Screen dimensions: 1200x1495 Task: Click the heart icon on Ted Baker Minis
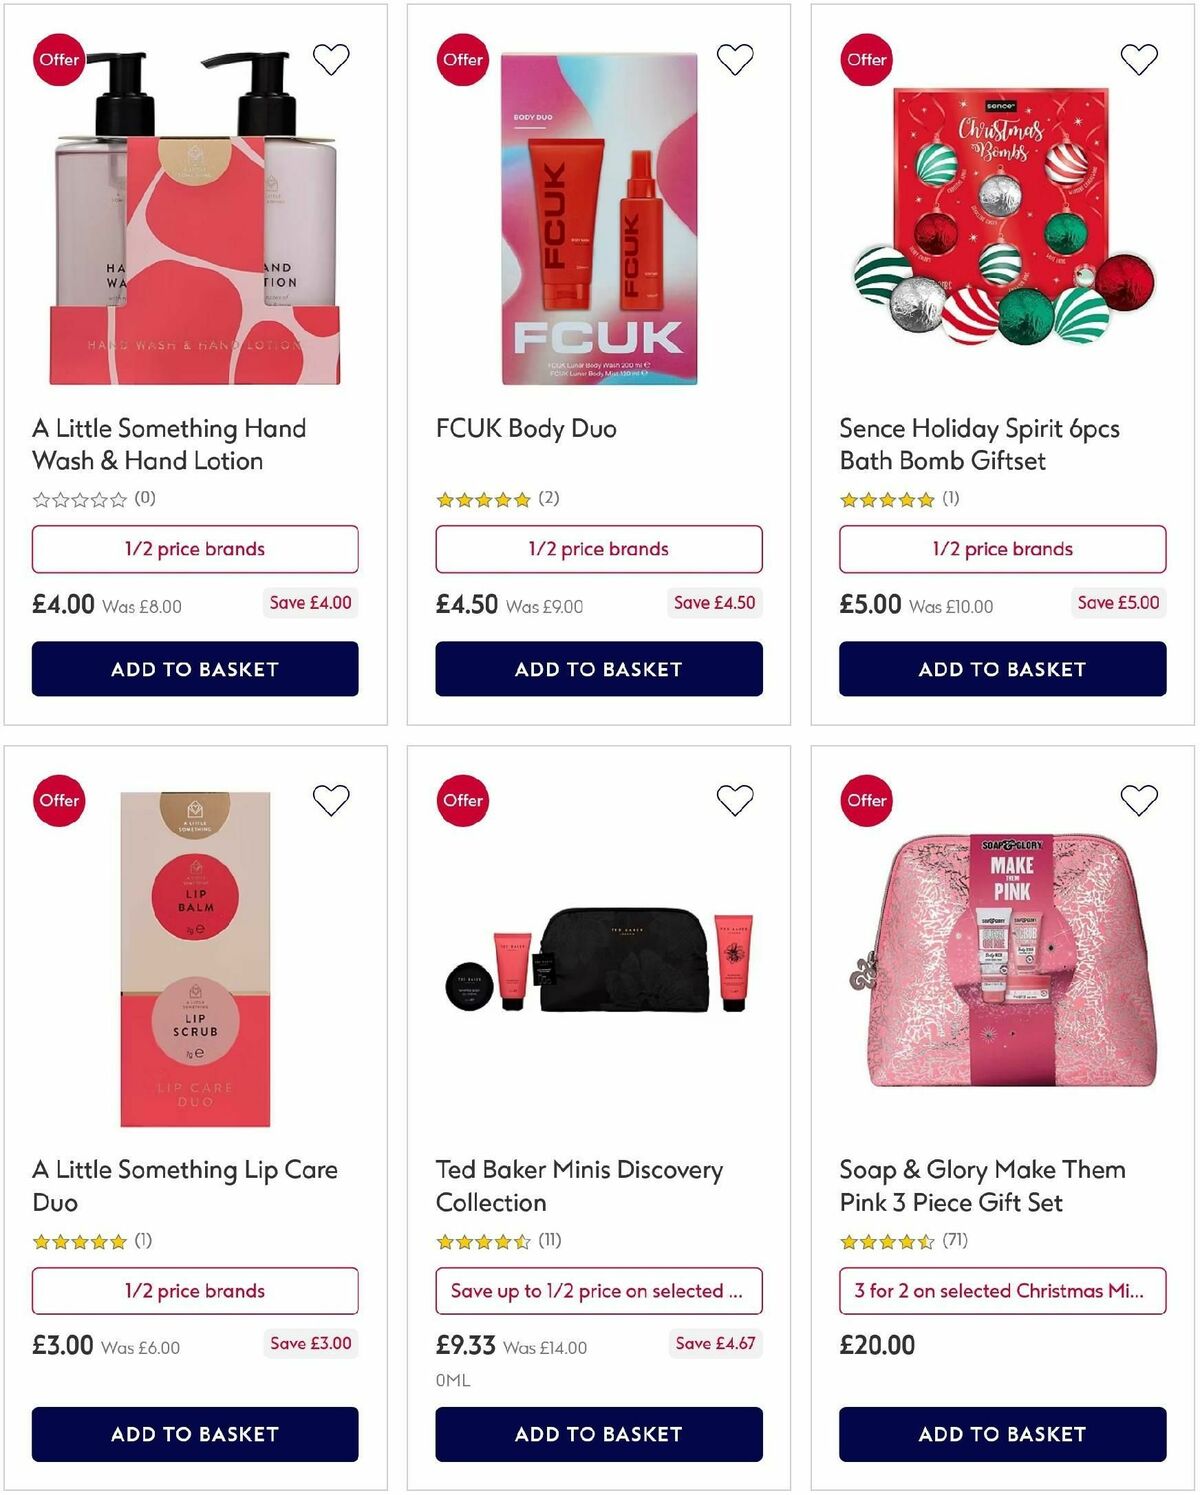(735, 800)
